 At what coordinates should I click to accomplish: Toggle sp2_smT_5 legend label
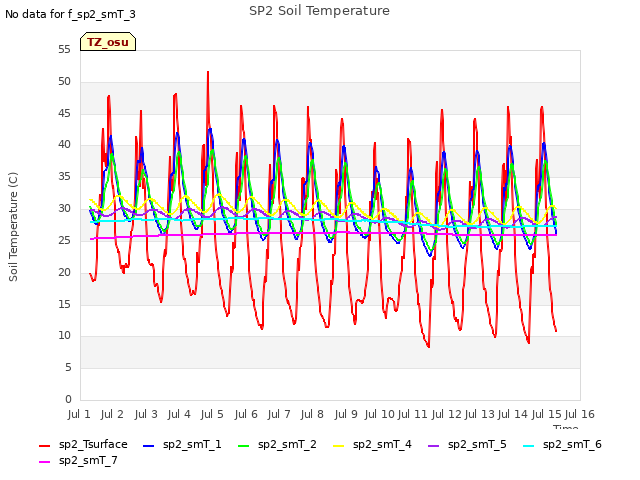tap(477, 444)
